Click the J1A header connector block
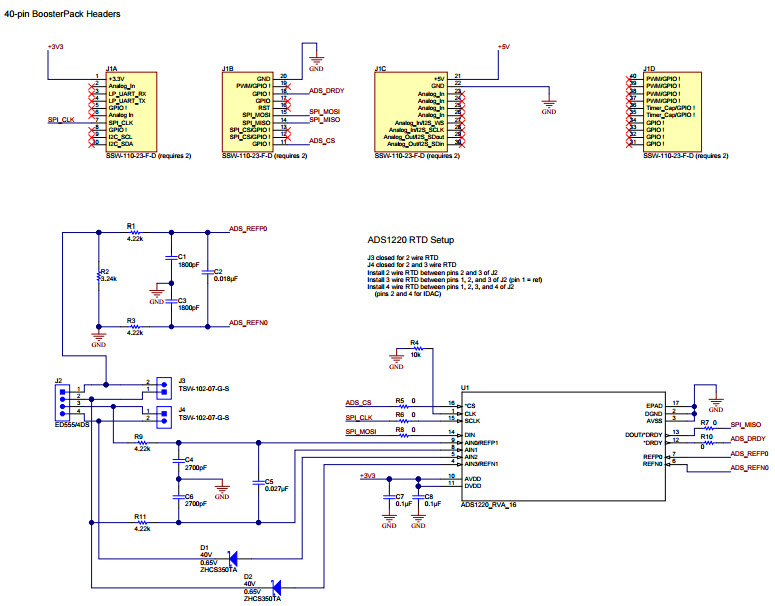Image resolution: width=775 pixels, height=606 pixels. click(131, 111)
